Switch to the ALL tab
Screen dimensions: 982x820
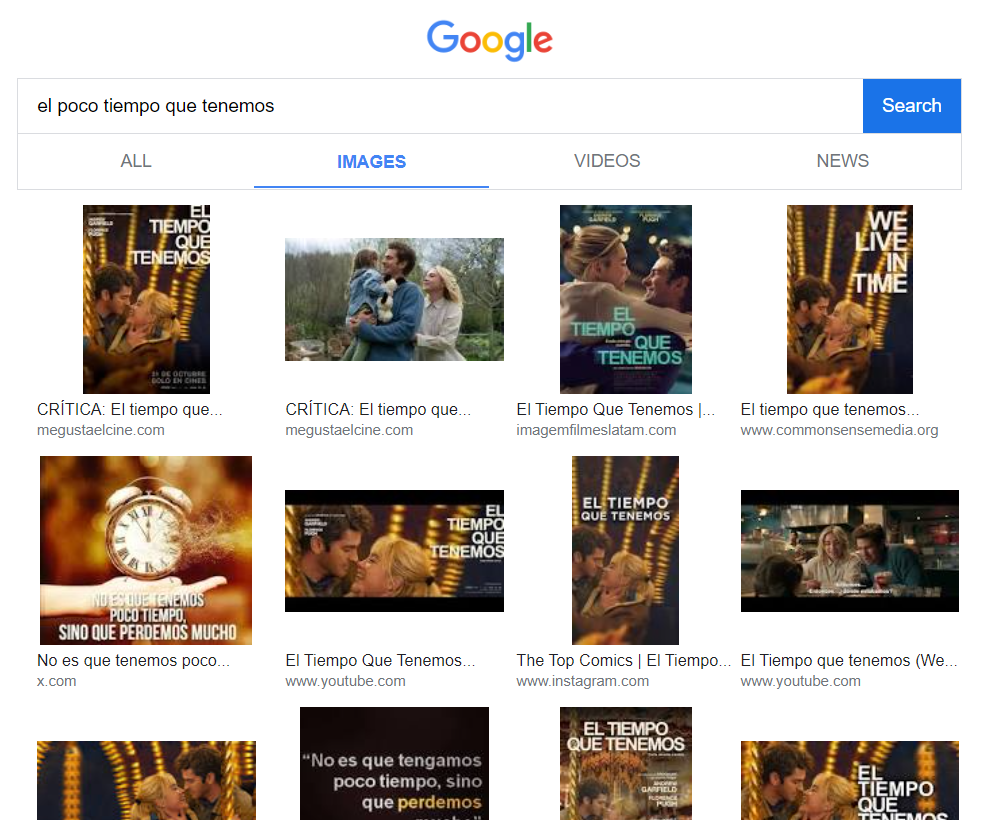(136, 161)
